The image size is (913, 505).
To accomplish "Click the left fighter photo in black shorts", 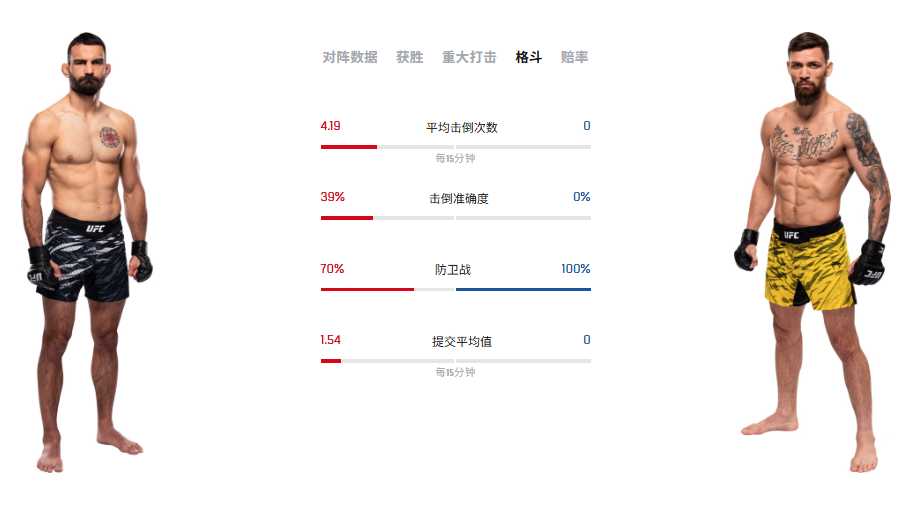I will [x=87, y=252].
